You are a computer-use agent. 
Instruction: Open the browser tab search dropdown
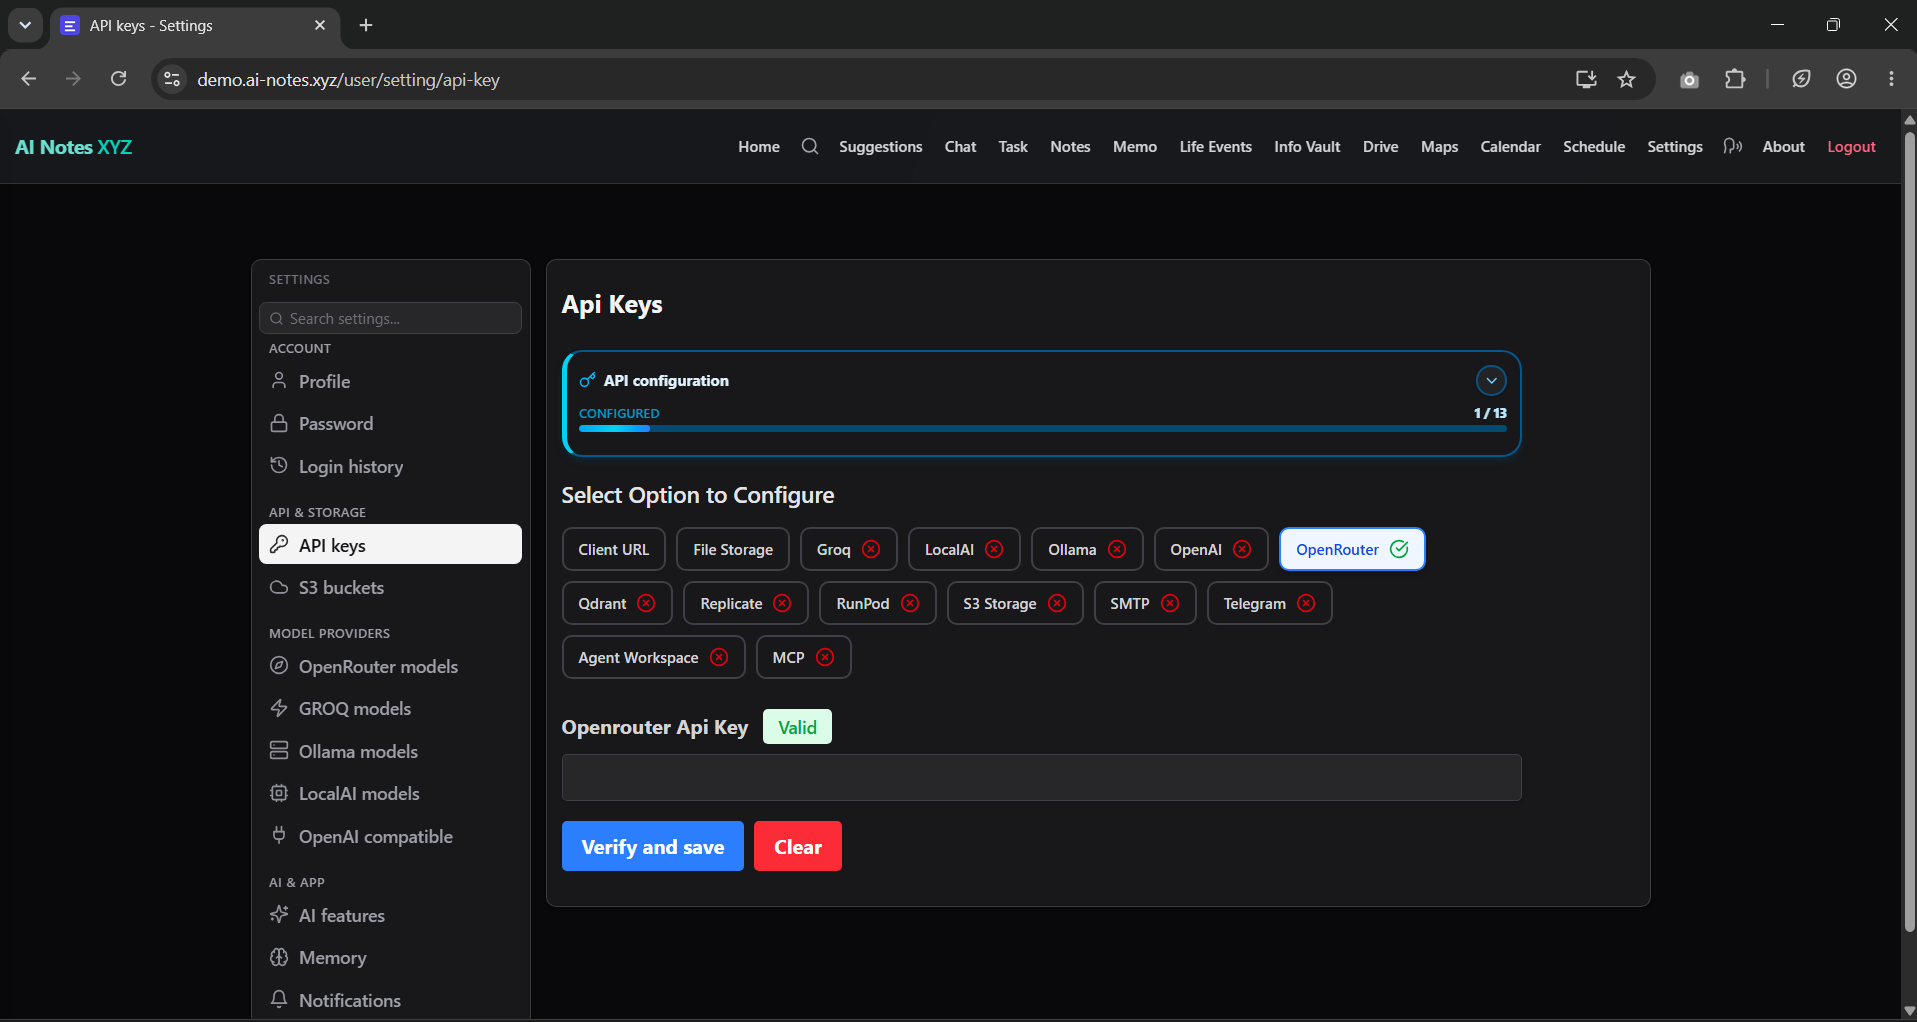25,25
